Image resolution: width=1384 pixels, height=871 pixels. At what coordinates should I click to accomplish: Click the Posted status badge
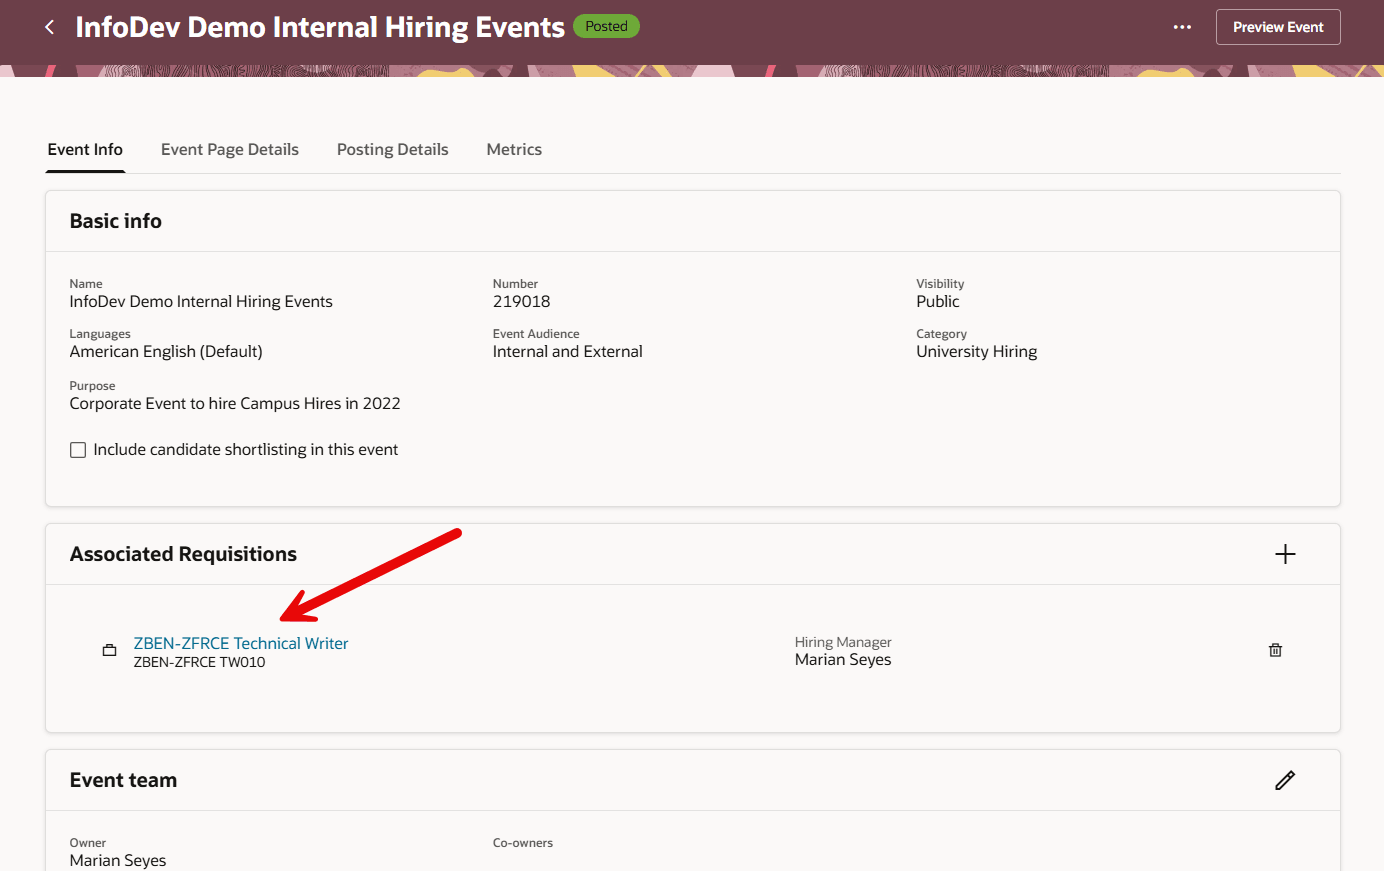point(606,26)
